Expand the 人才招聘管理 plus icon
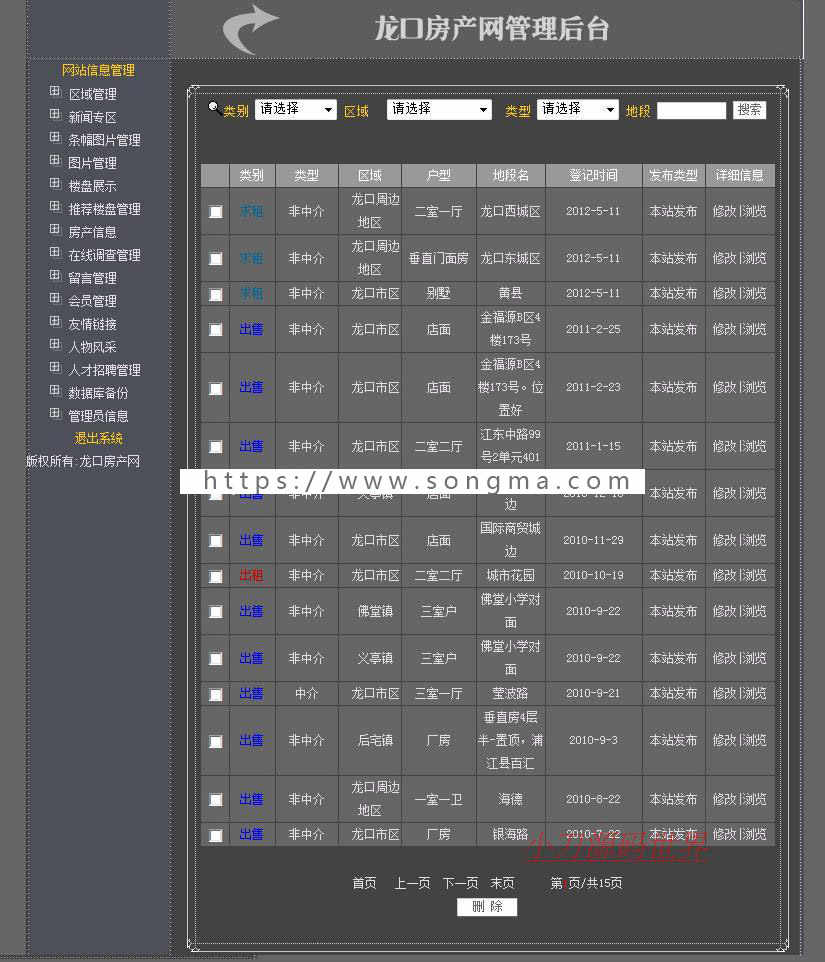 point(55,367)
